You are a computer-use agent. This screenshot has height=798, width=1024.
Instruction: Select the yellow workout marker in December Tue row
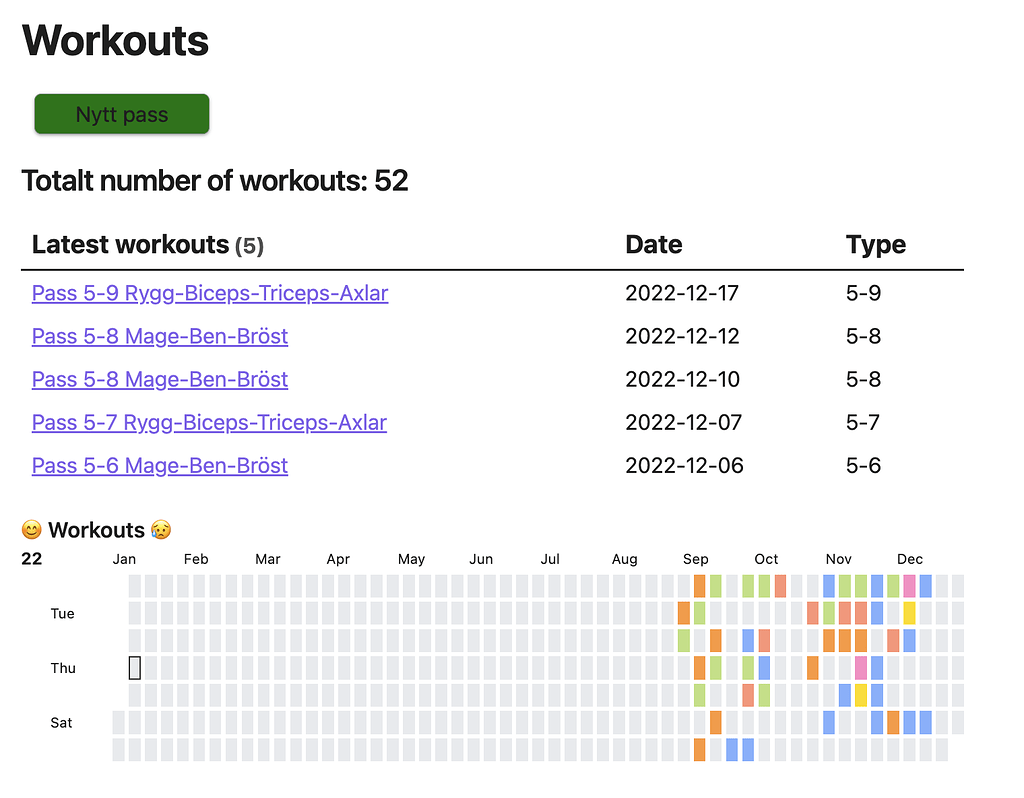(x=909, y=612)
